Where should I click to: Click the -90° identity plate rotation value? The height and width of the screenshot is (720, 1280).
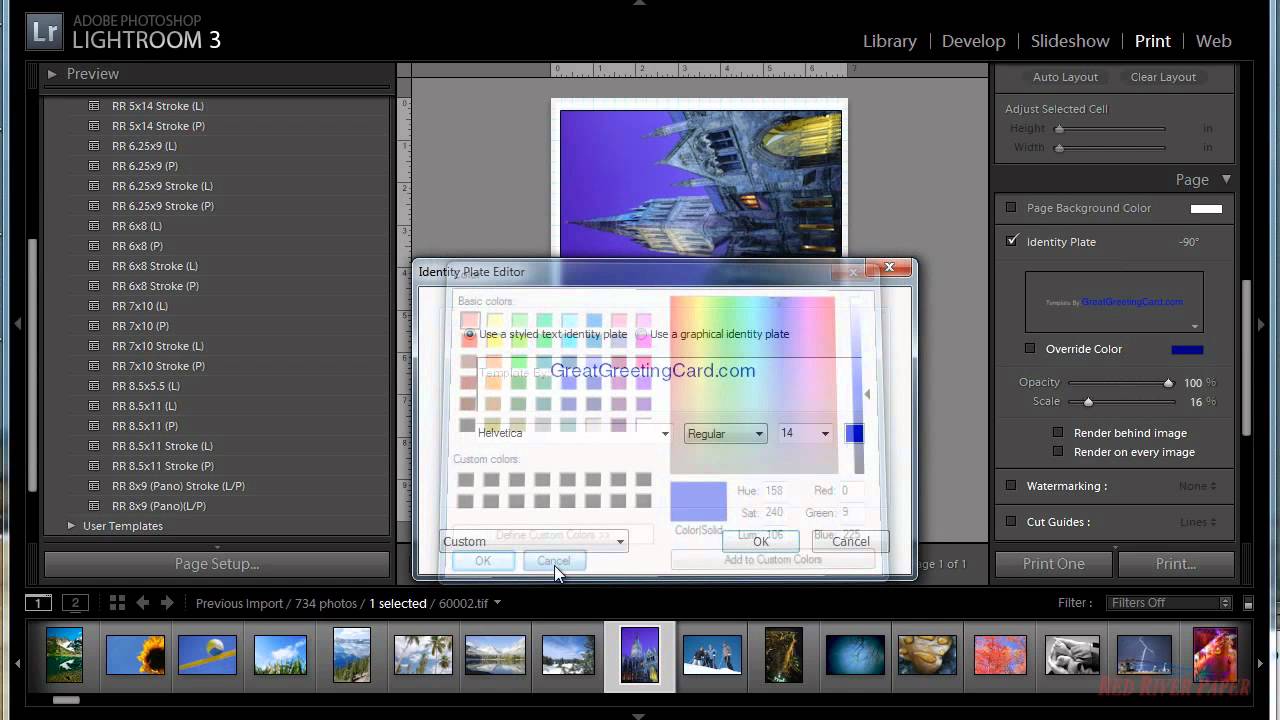(x=1188, y=242)
